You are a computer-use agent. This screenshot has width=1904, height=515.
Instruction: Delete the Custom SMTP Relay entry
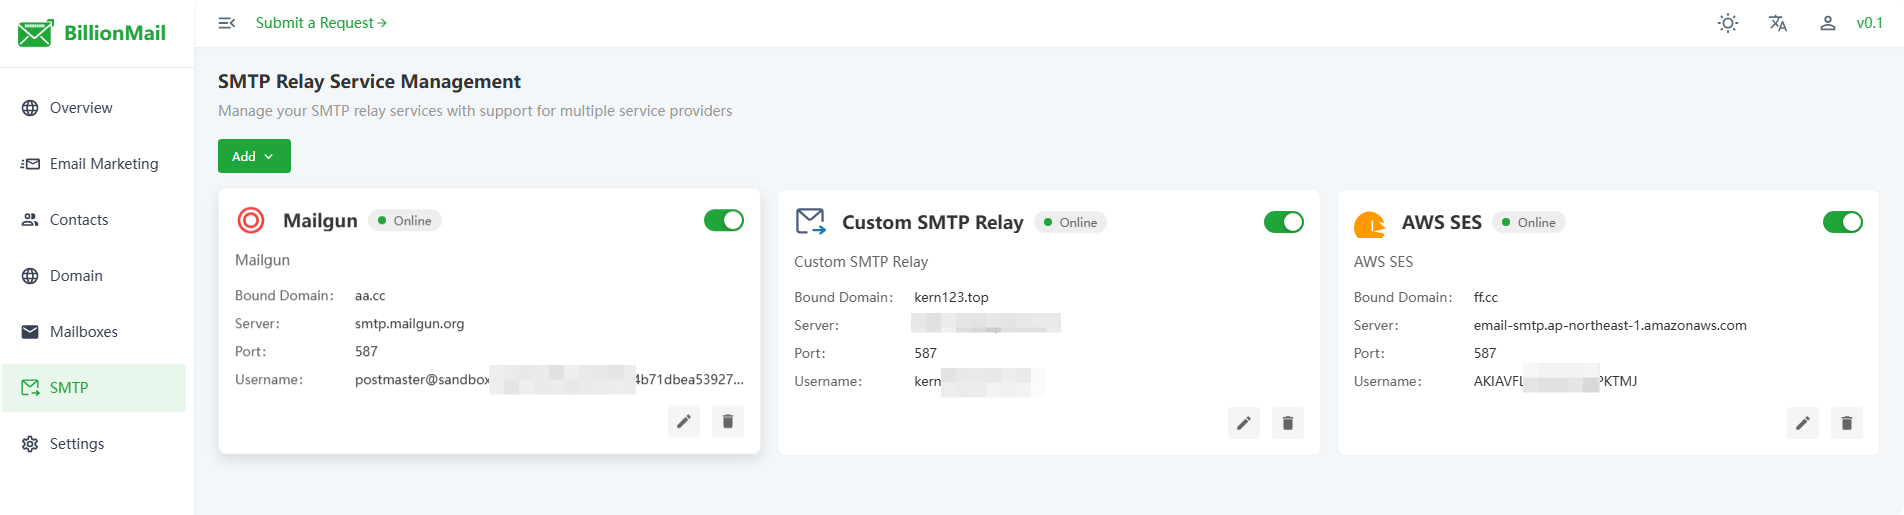1287,424
